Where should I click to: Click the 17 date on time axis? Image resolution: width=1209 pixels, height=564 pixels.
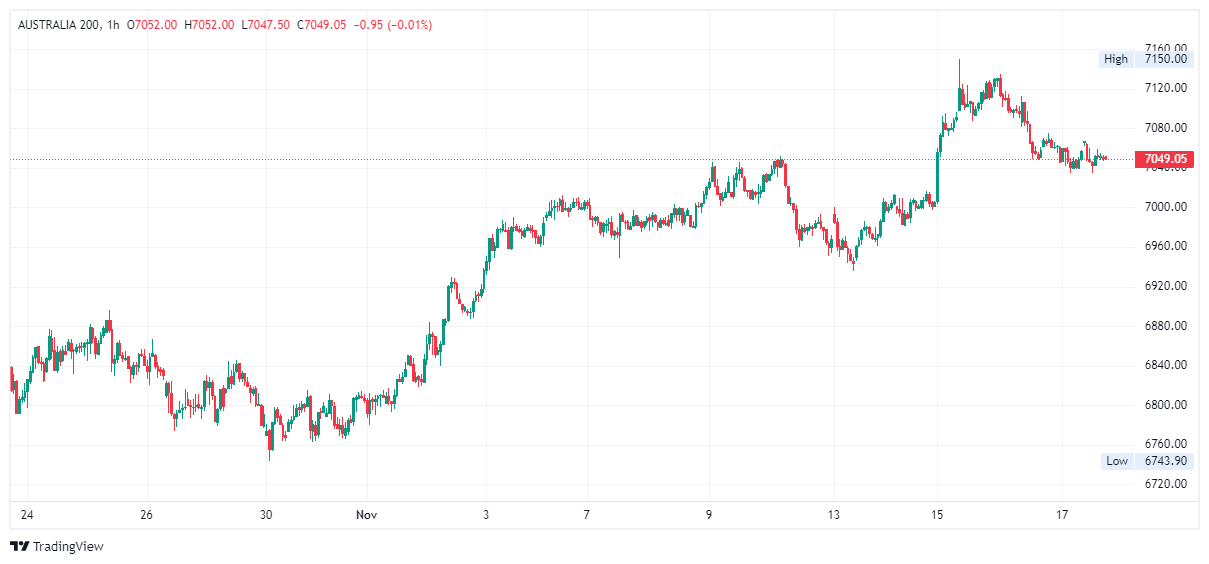click(1062, 515)
